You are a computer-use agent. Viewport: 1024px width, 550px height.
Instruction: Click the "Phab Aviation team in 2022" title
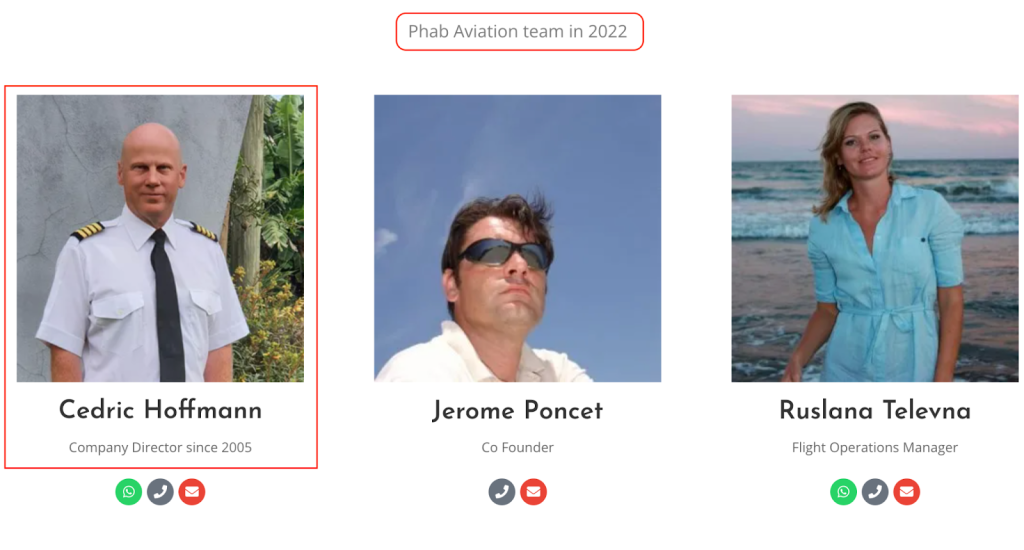tap(518, 32)
